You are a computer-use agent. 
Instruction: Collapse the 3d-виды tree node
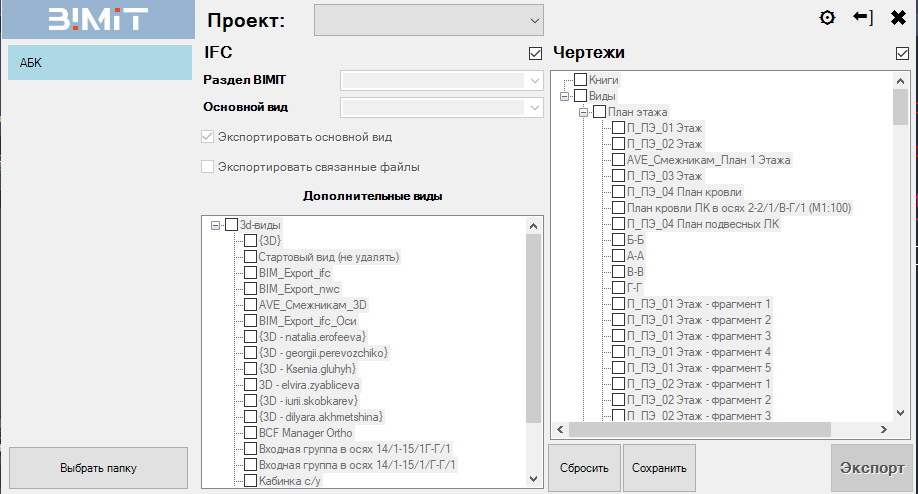tap(215, 226)
